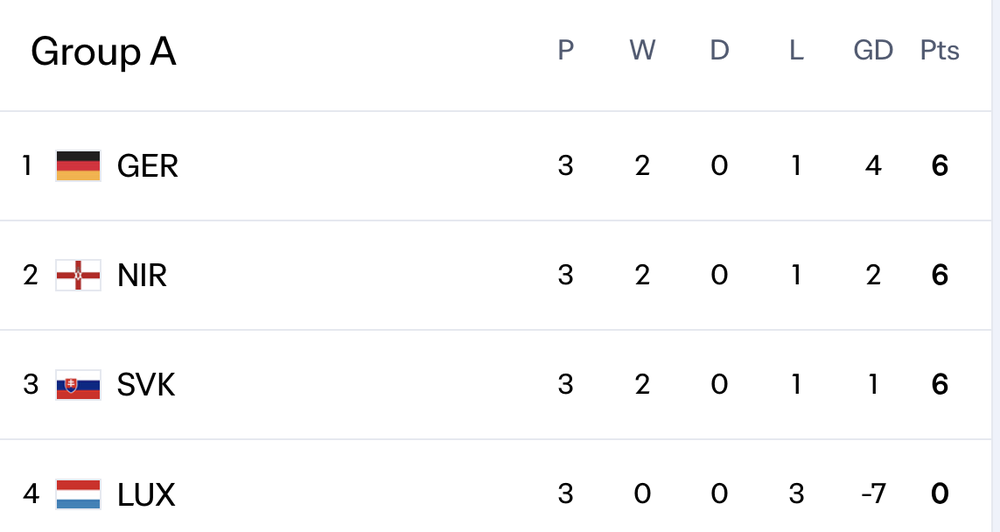
Task: Click the P column header
Action: coord(566,51)
